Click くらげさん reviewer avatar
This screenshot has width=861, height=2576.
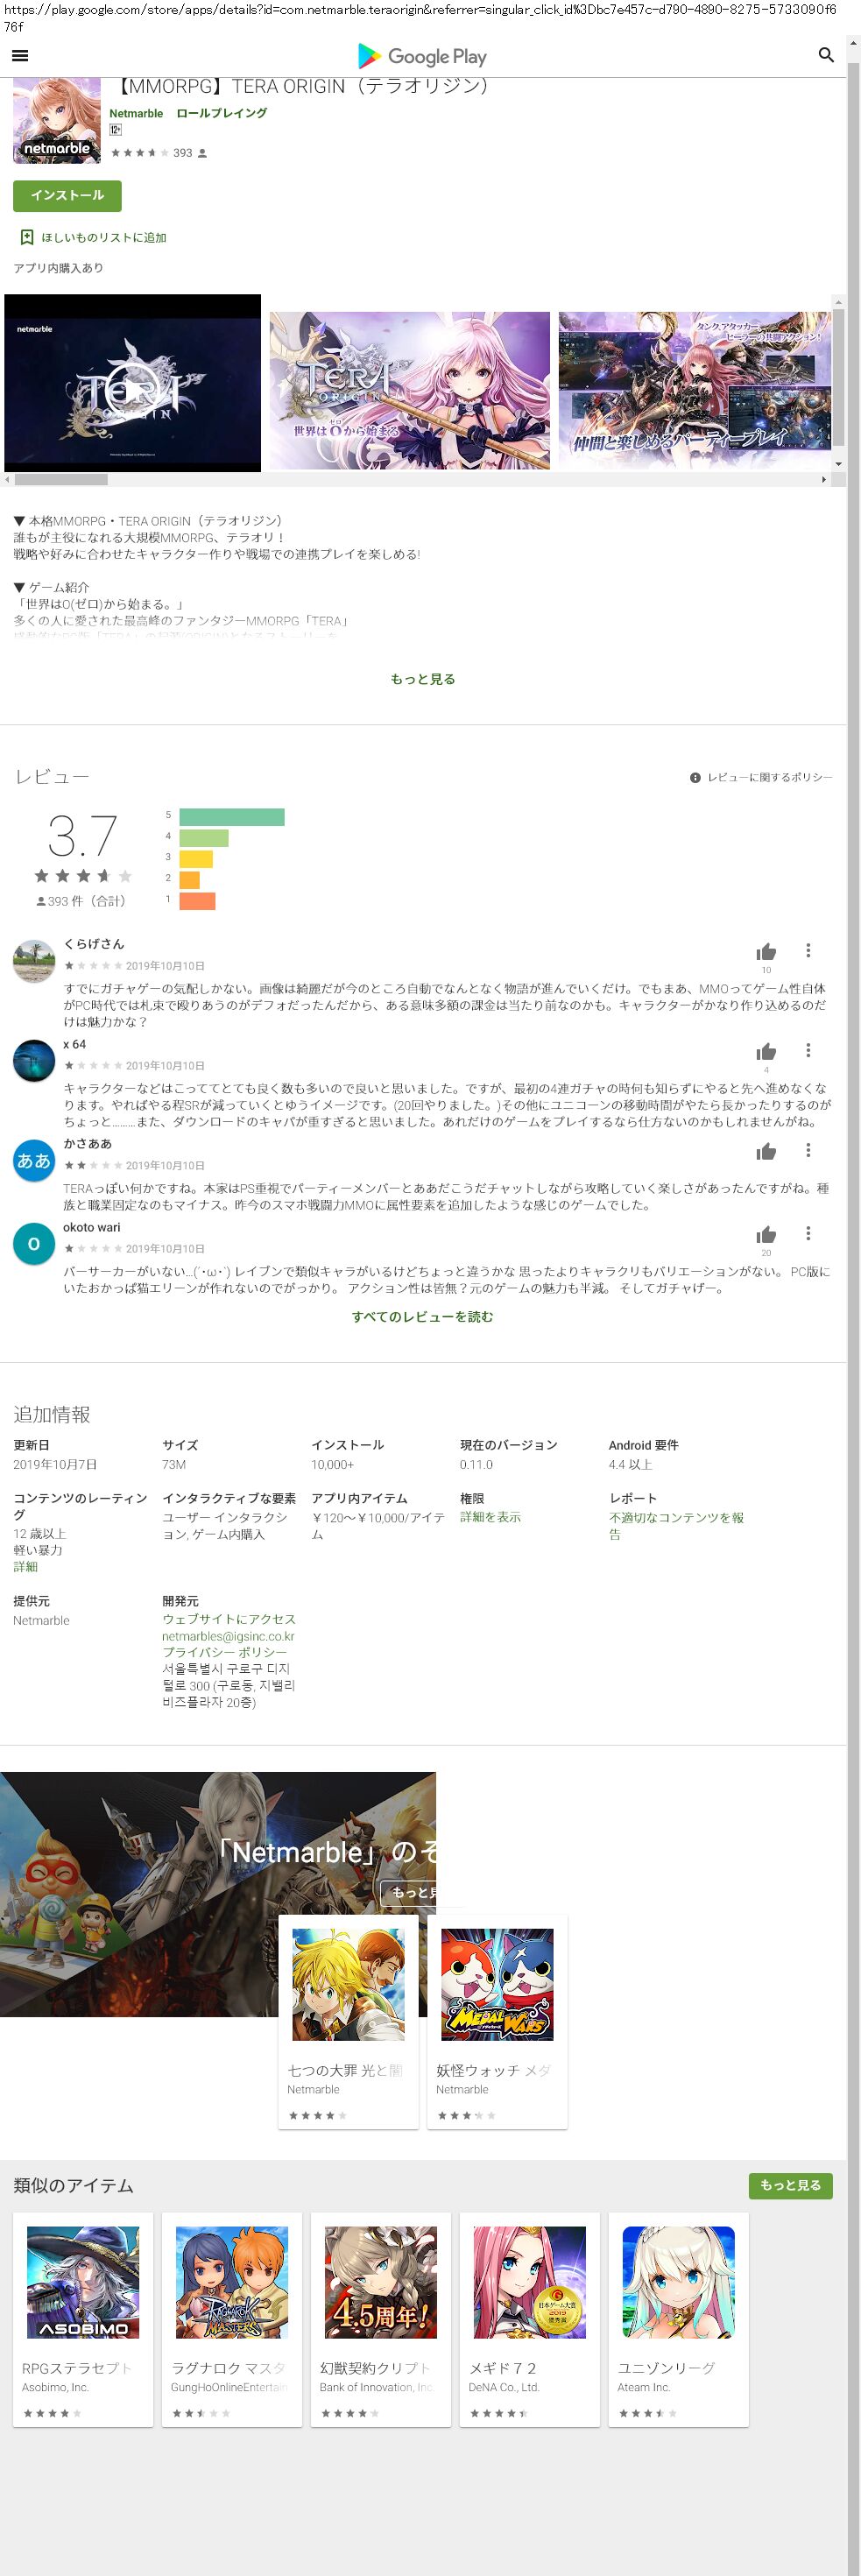pyautogui.click(x=34, y=961)
